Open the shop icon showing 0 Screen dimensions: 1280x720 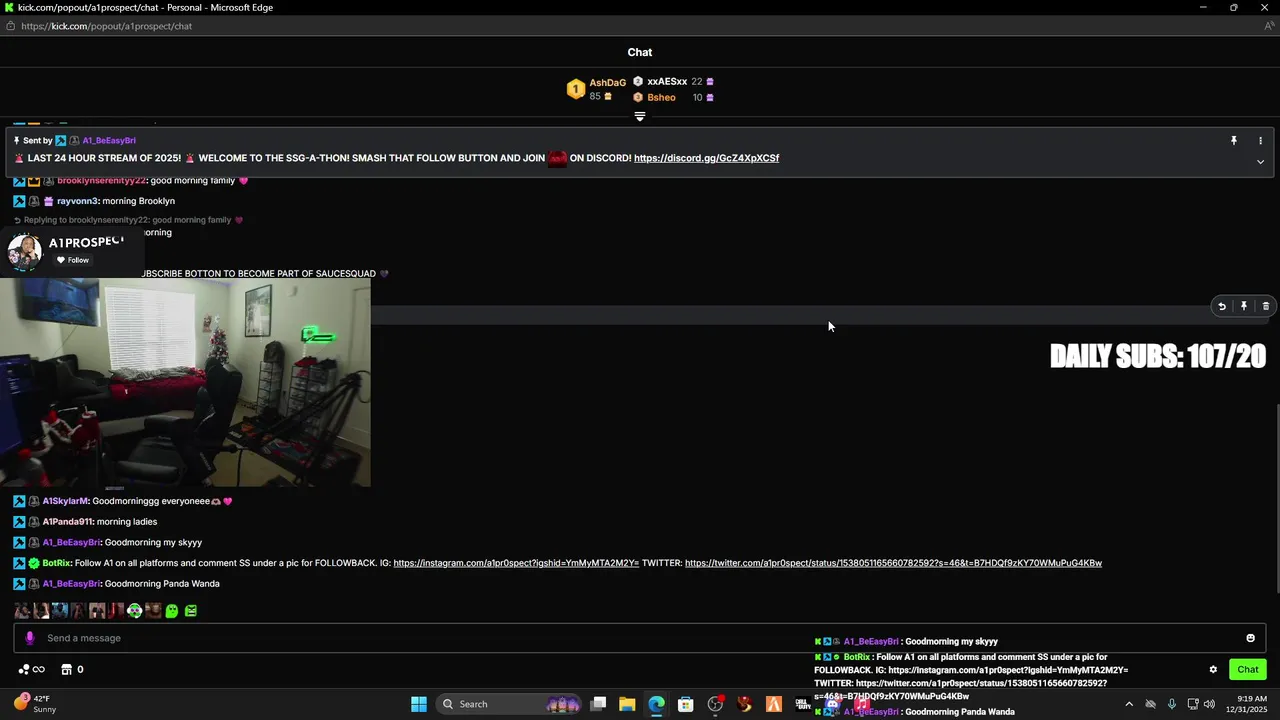pyautogui.click(x=72, y=670)
